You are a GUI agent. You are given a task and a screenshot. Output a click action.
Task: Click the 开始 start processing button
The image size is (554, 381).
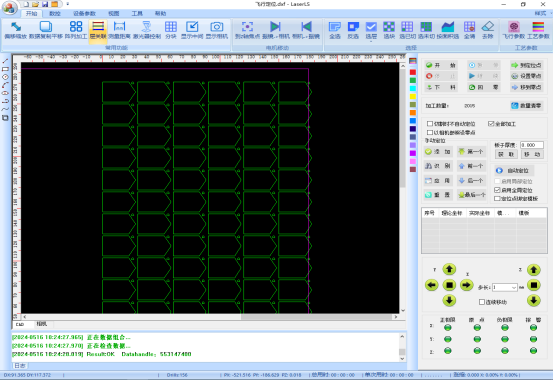pos(441,65)
